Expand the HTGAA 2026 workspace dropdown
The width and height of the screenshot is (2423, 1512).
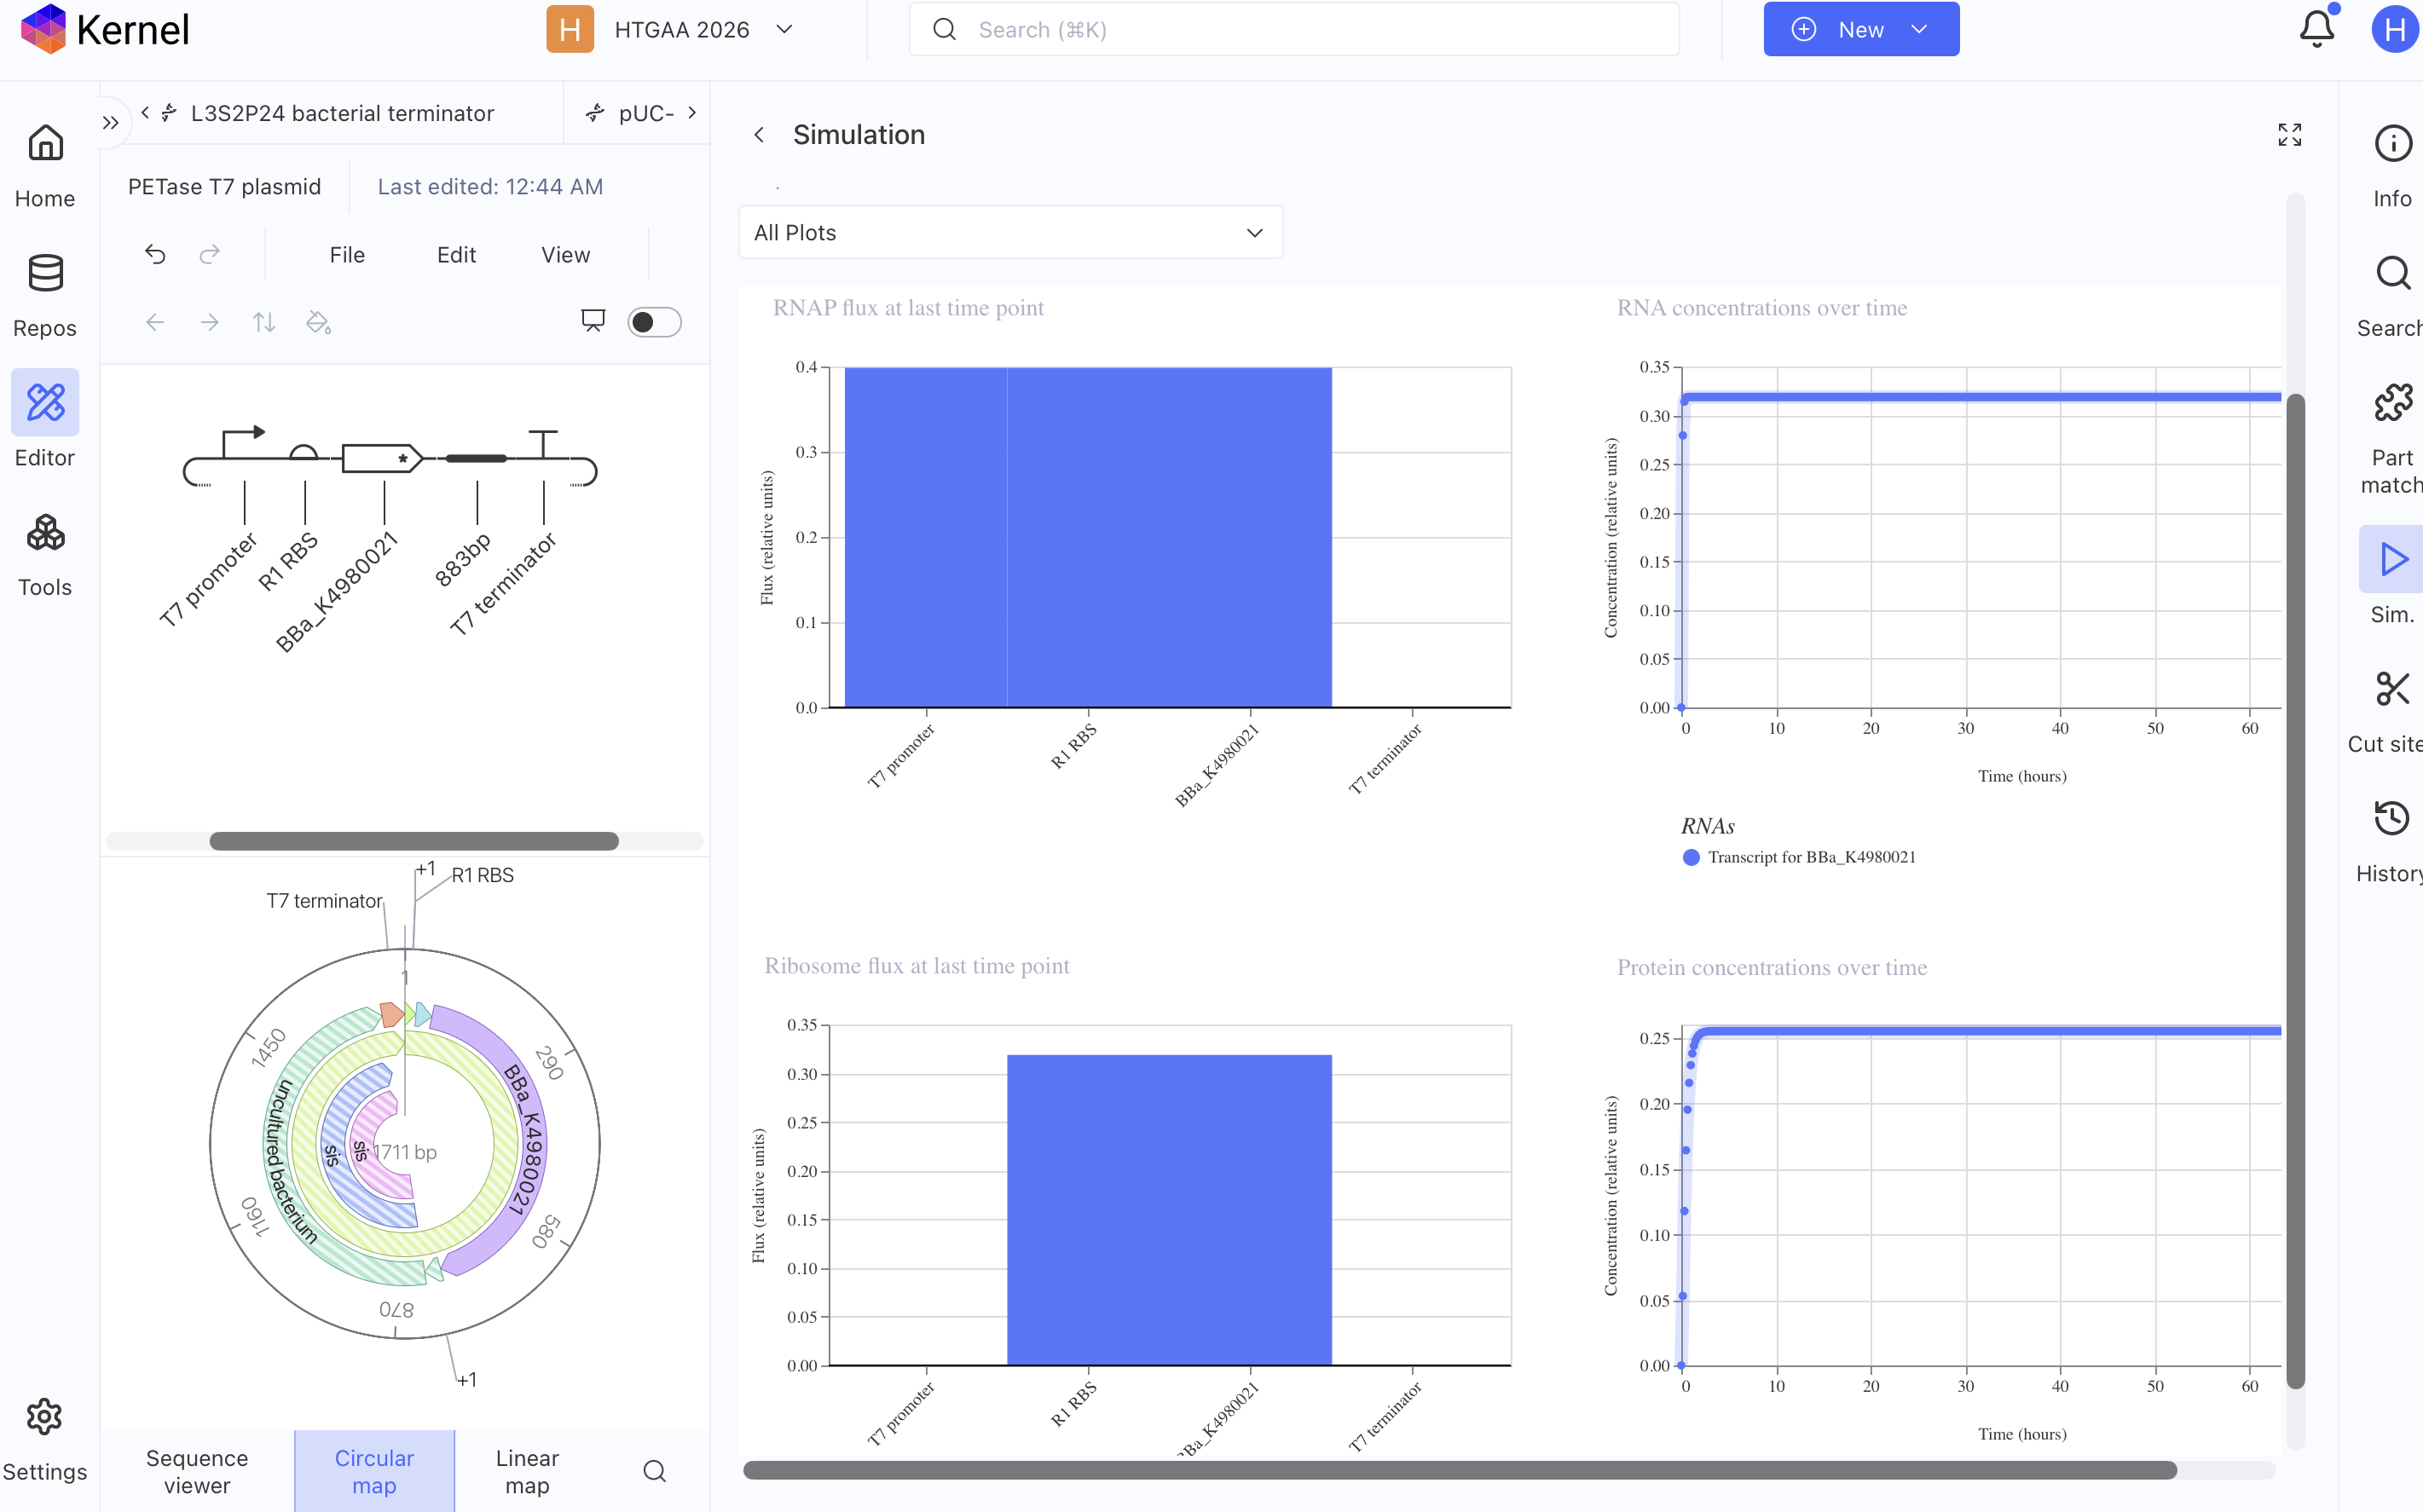[x=785, y=30]
